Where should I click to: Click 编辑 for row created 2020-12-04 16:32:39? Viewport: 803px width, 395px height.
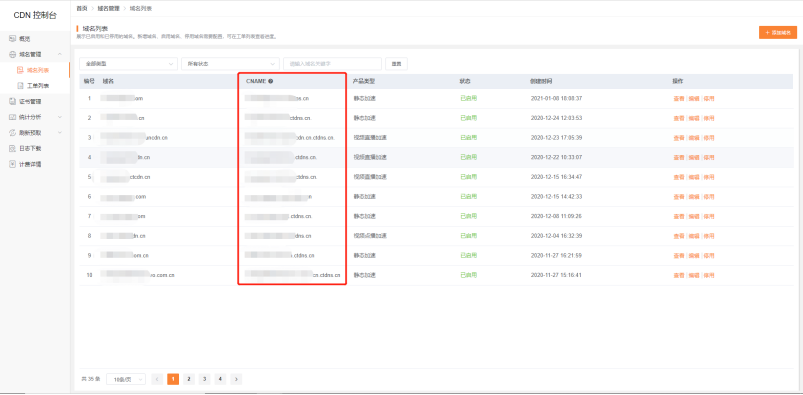click(x=693, y=236)
